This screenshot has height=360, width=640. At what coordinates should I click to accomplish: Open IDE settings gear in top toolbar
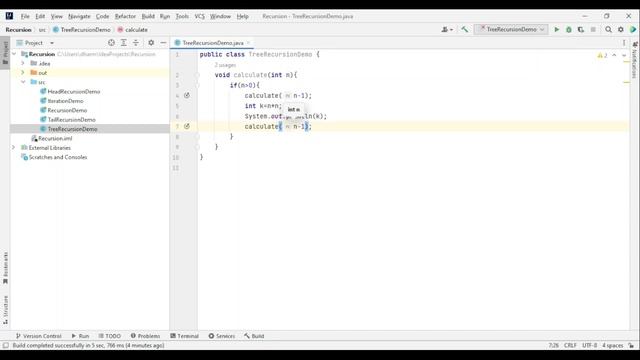(x=620, y=29)
